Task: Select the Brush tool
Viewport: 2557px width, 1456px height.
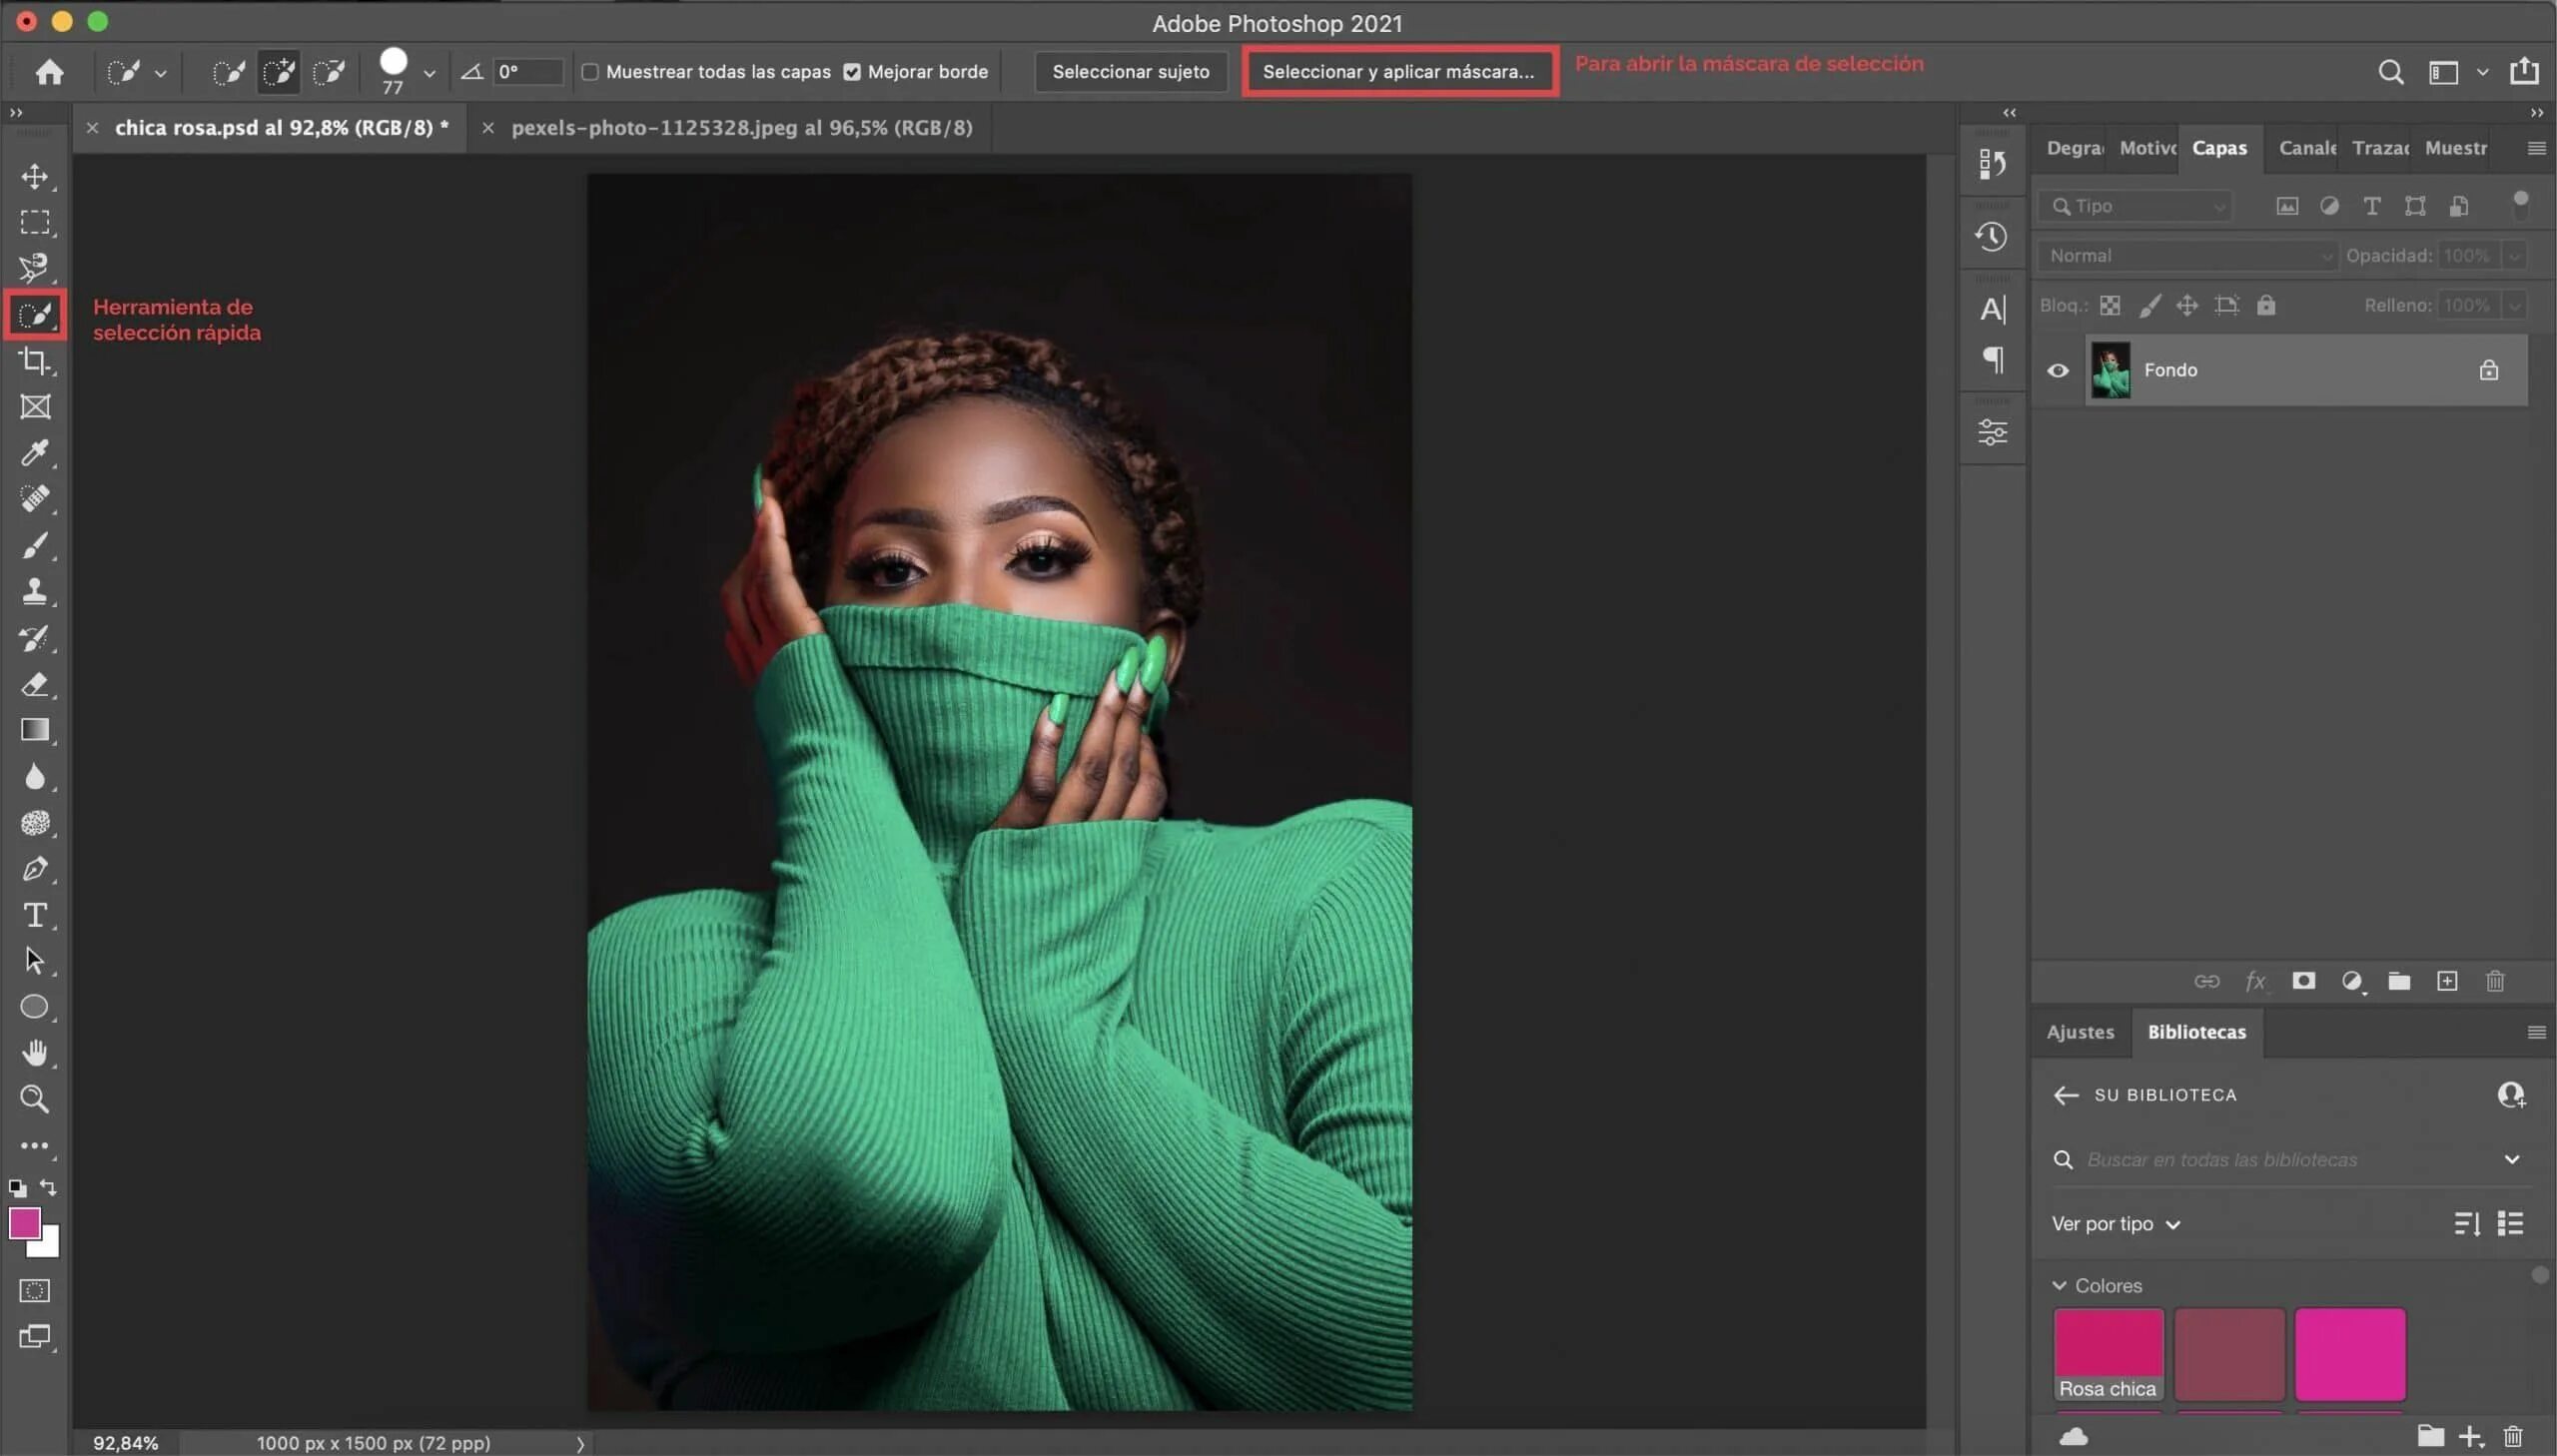Action: pyautogui.click(x=35, y=544)
